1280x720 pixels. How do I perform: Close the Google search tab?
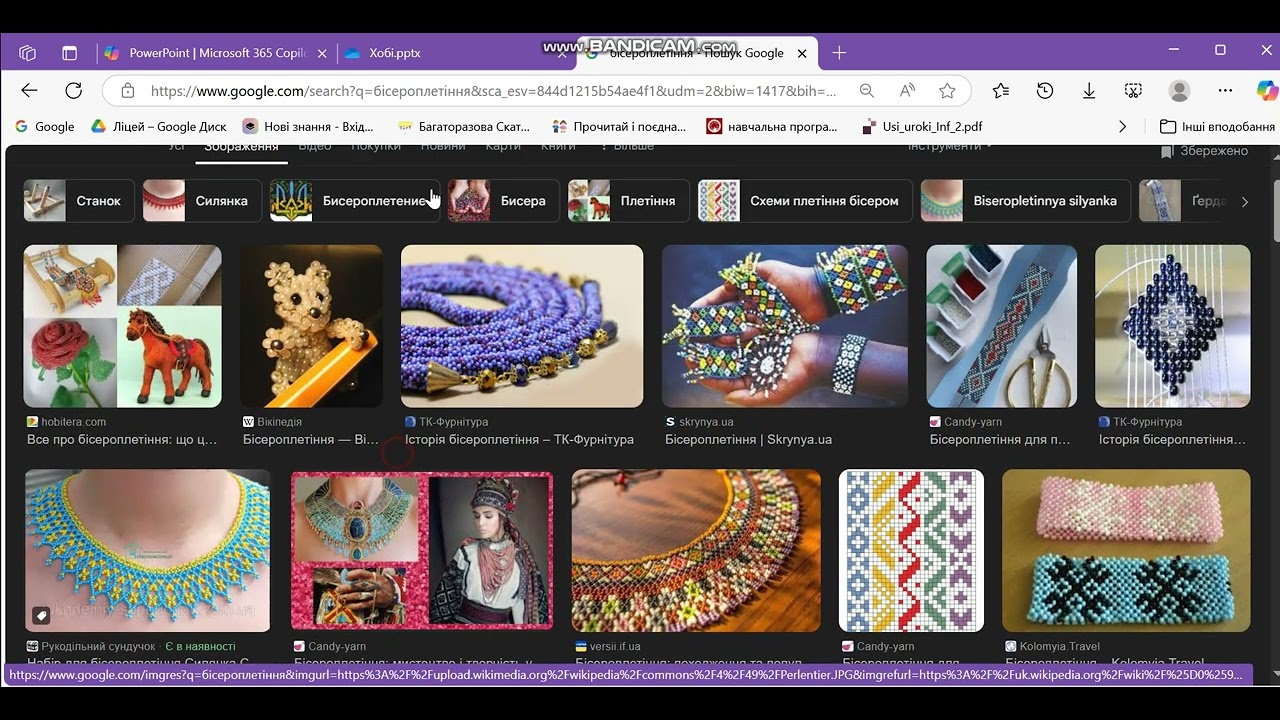point(802,53)
